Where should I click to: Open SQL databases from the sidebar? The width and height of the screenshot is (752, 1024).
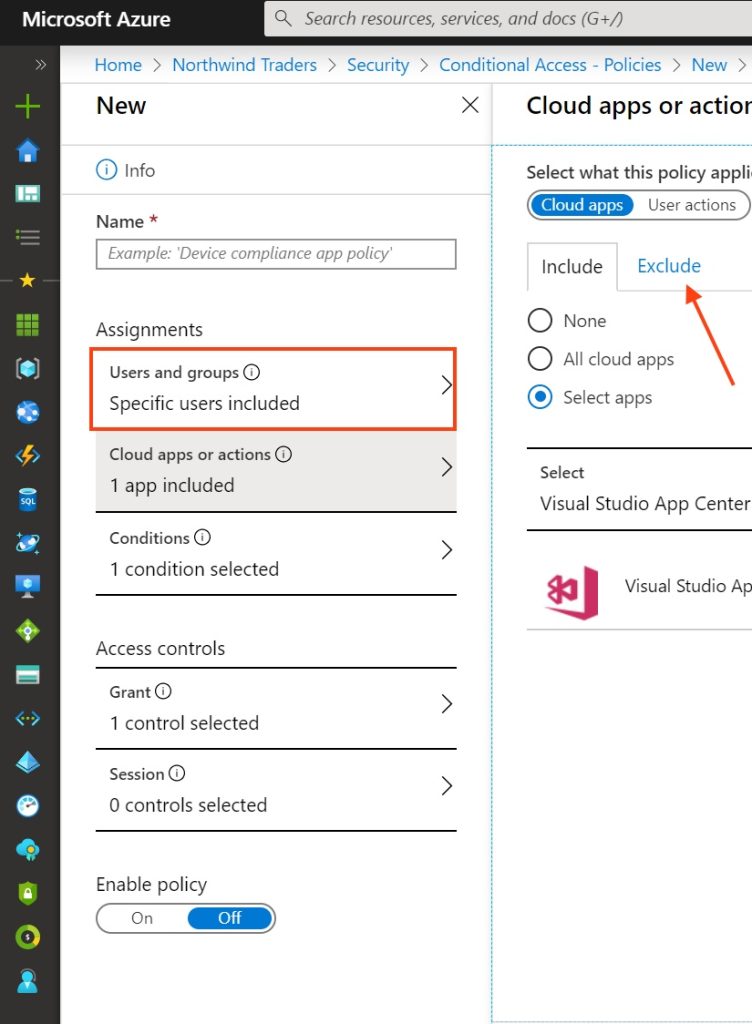28,499
